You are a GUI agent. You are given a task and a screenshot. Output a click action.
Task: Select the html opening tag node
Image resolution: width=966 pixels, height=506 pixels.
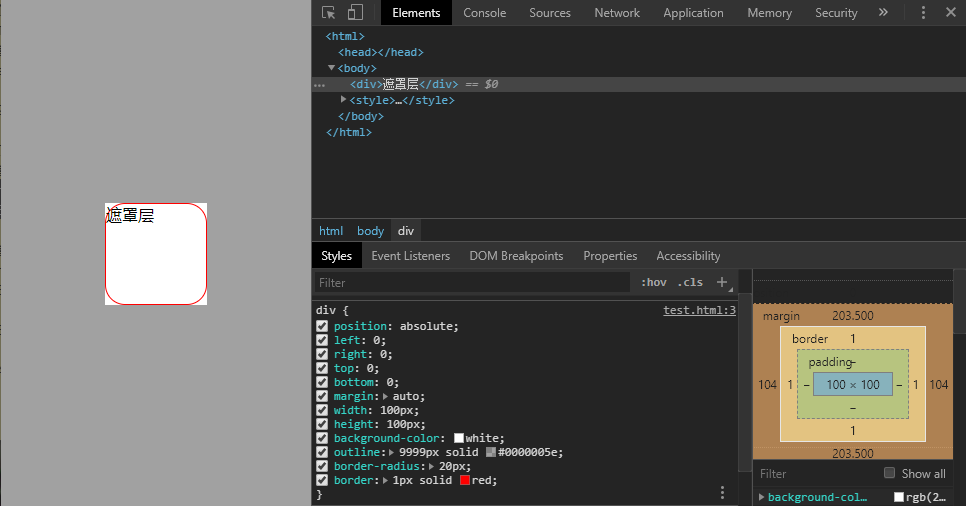tap(345, 36)
